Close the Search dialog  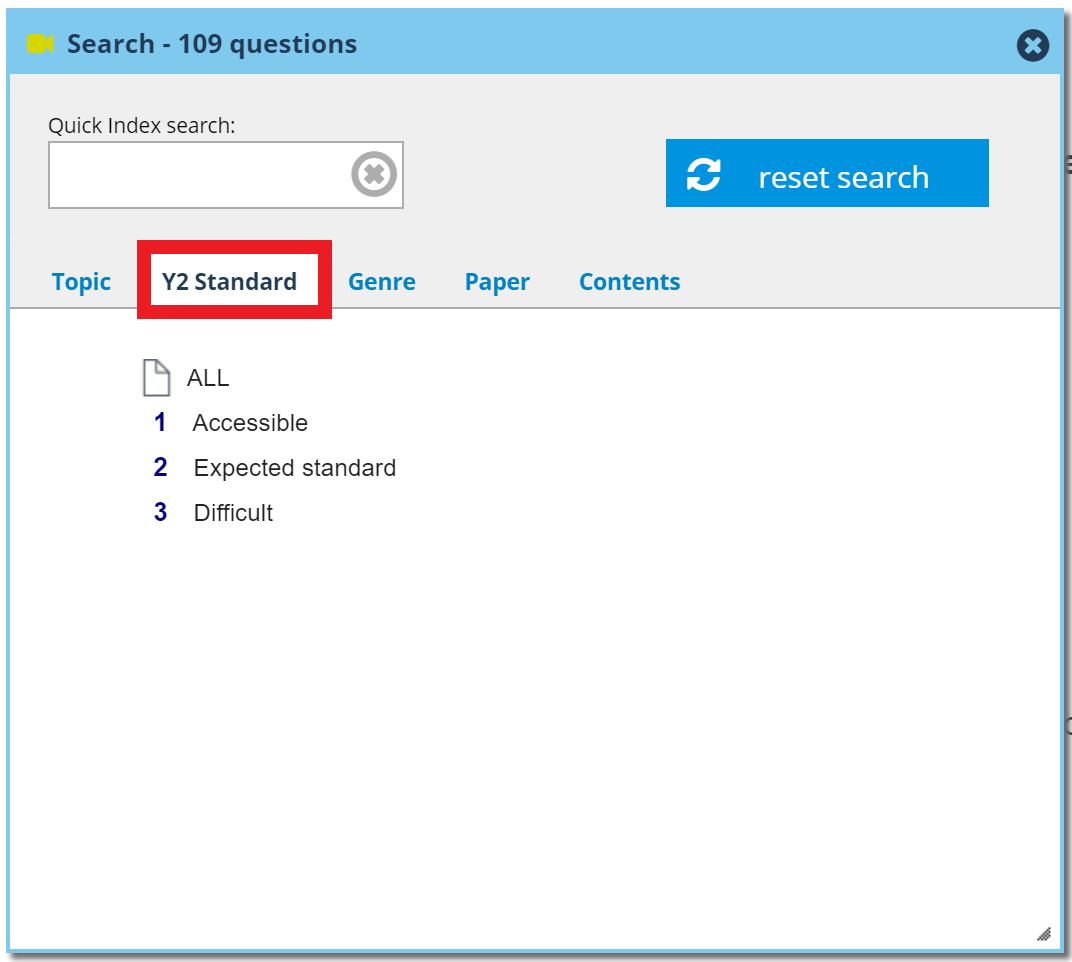pos(1033,45)
